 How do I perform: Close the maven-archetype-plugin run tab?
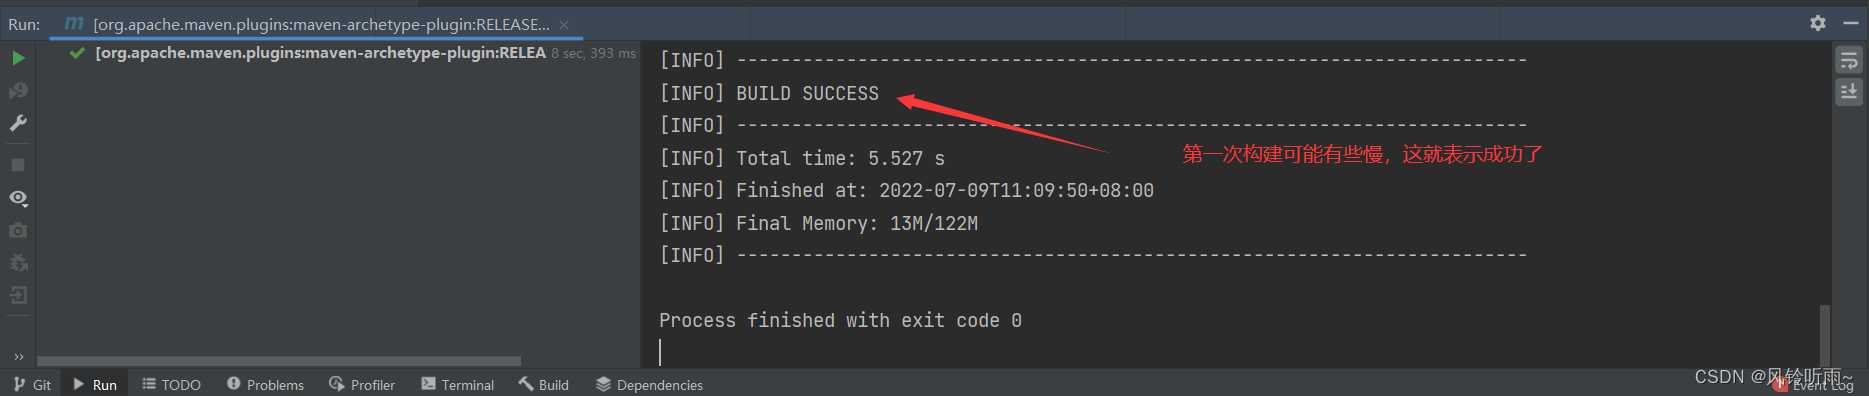[564, 24]
